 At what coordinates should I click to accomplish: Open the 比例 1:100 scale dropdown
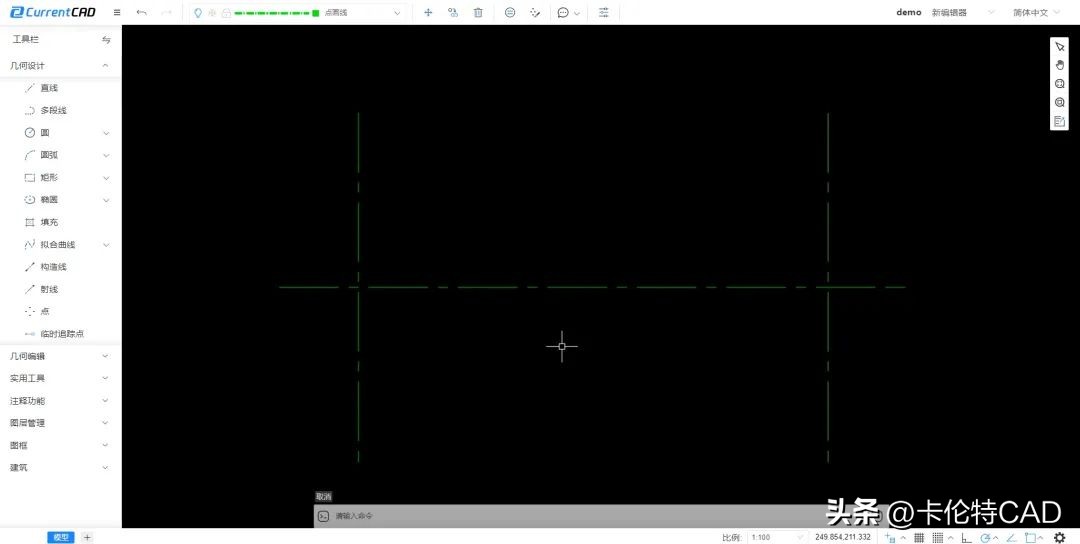[x=777, y=537]
